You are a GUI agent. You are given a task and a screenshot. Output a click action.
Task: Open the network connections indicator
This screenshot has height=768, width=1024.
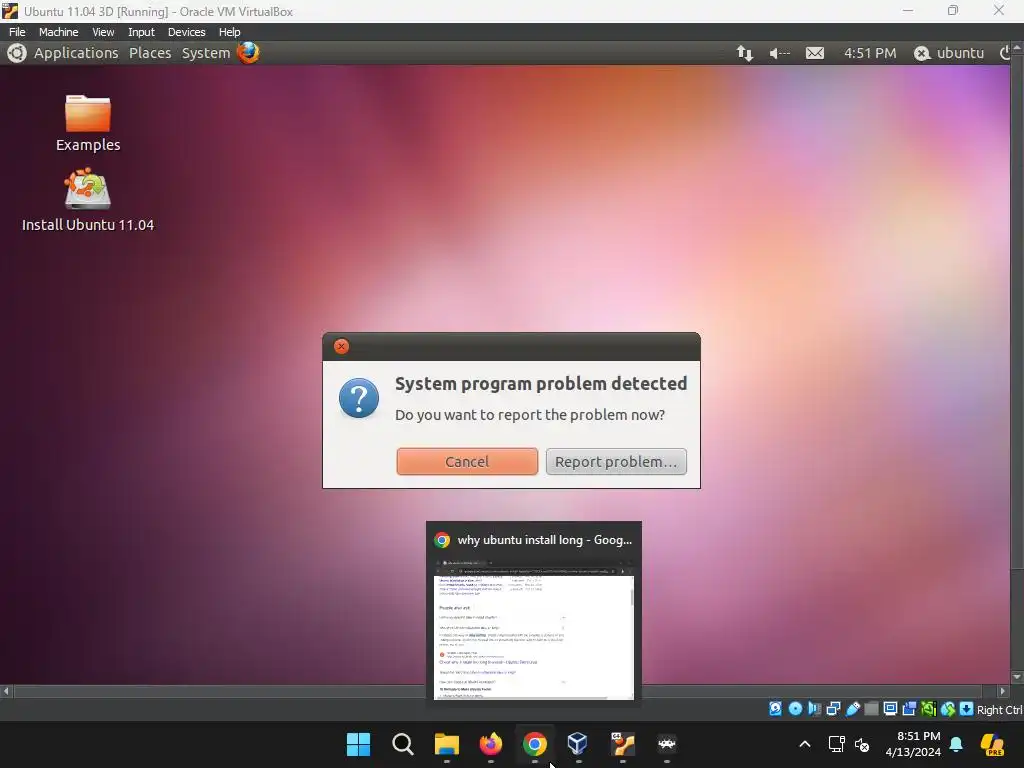744,53
